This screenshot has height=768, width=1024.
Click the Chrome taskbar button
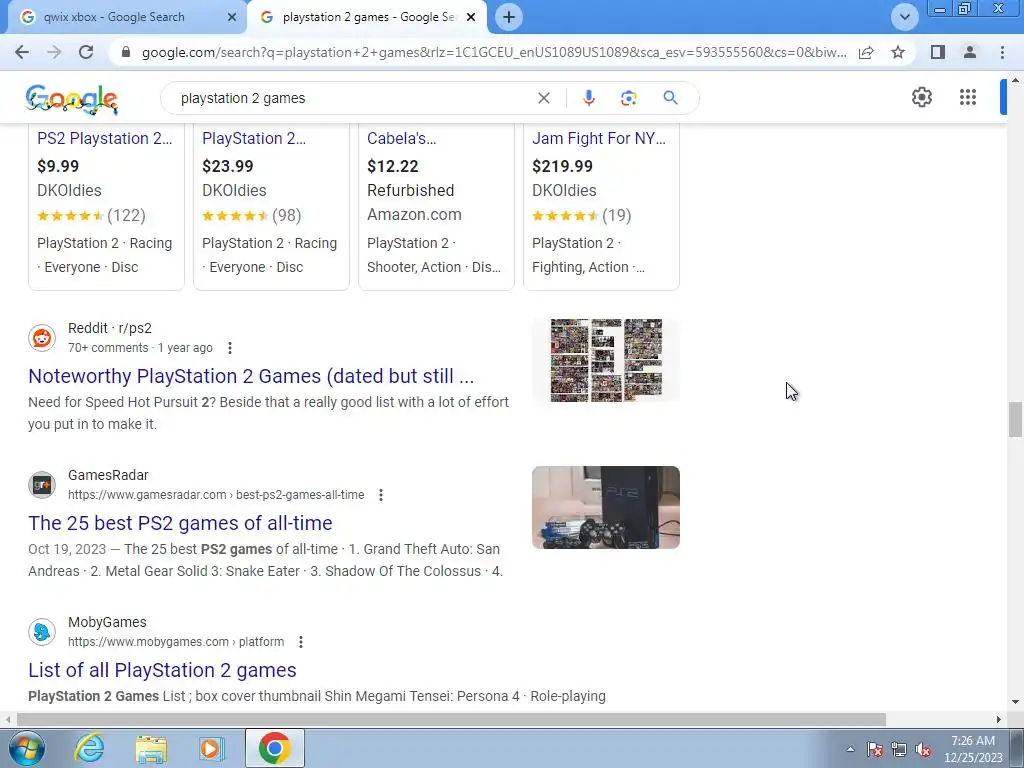click(x=274, y=748)
